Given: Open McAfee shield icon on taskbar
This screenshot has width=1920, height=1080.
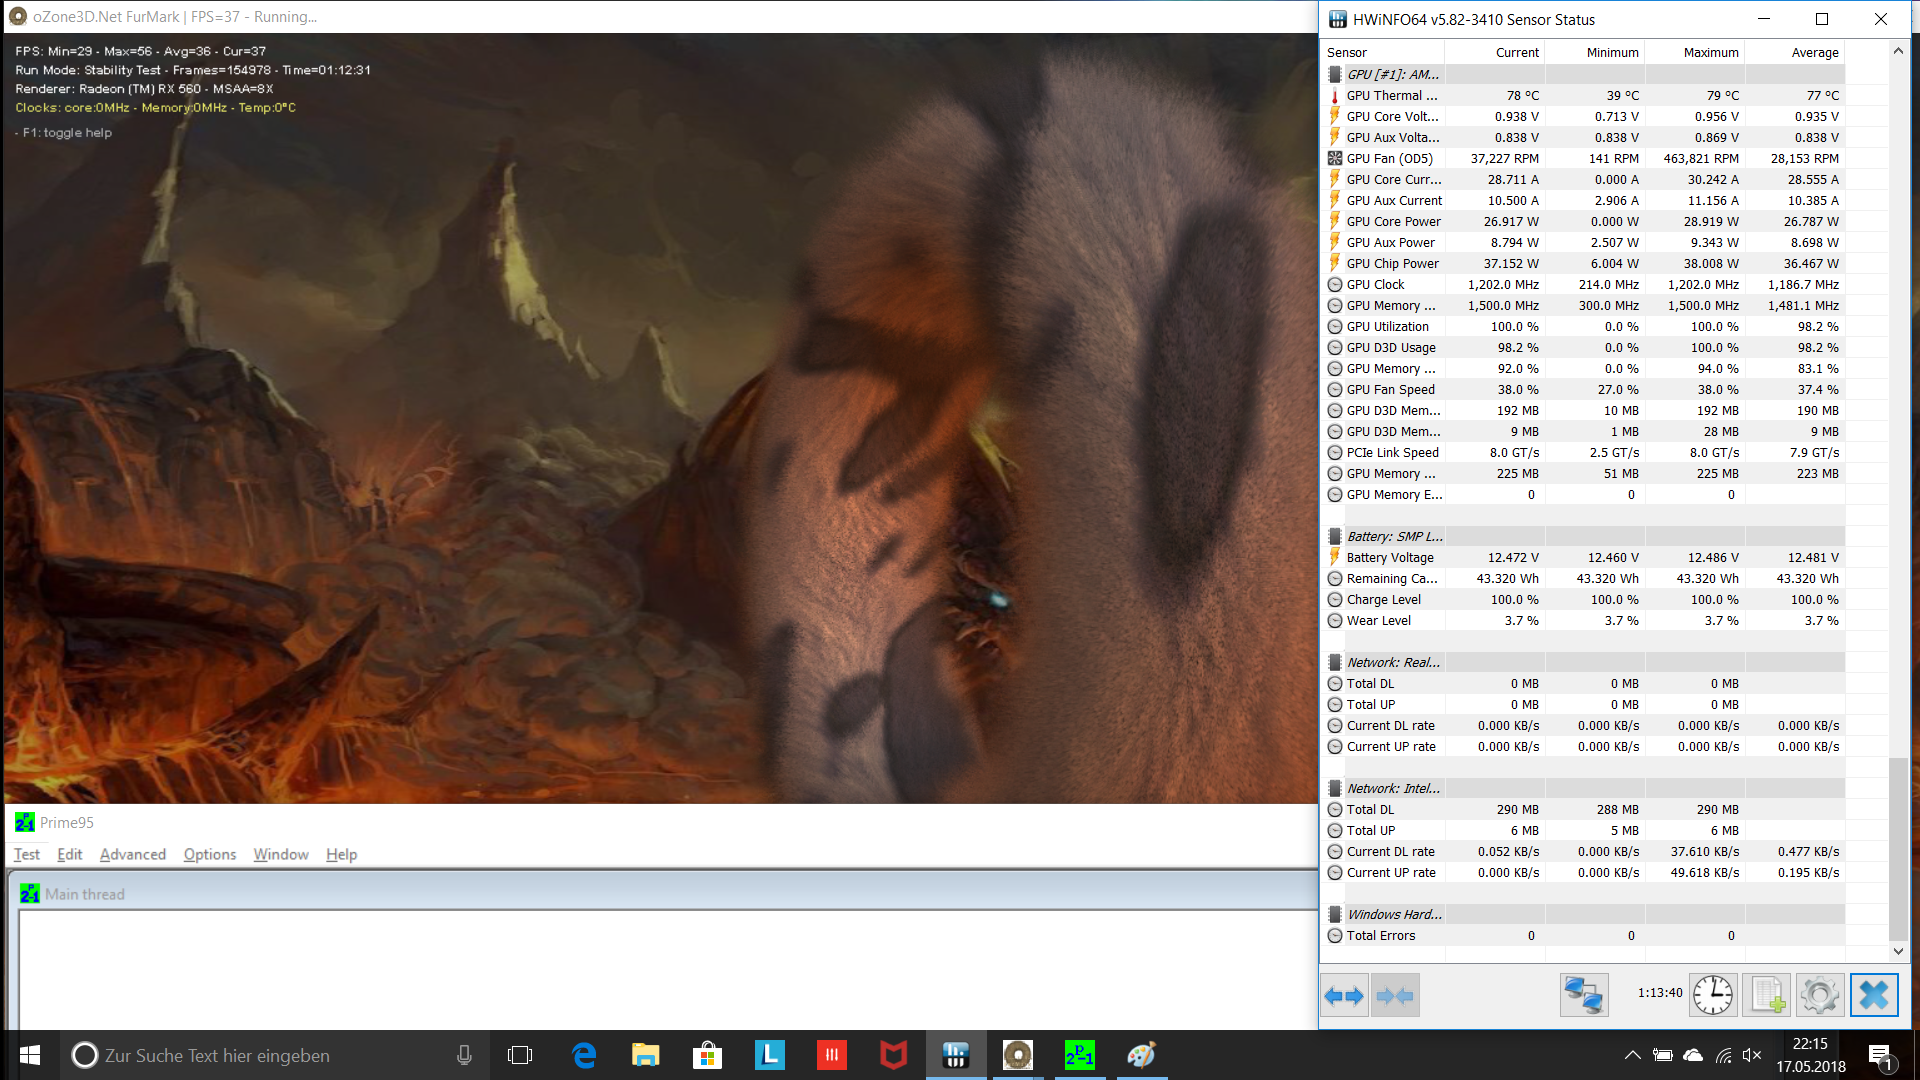Looking at the screenshot, I should 894,1055.
